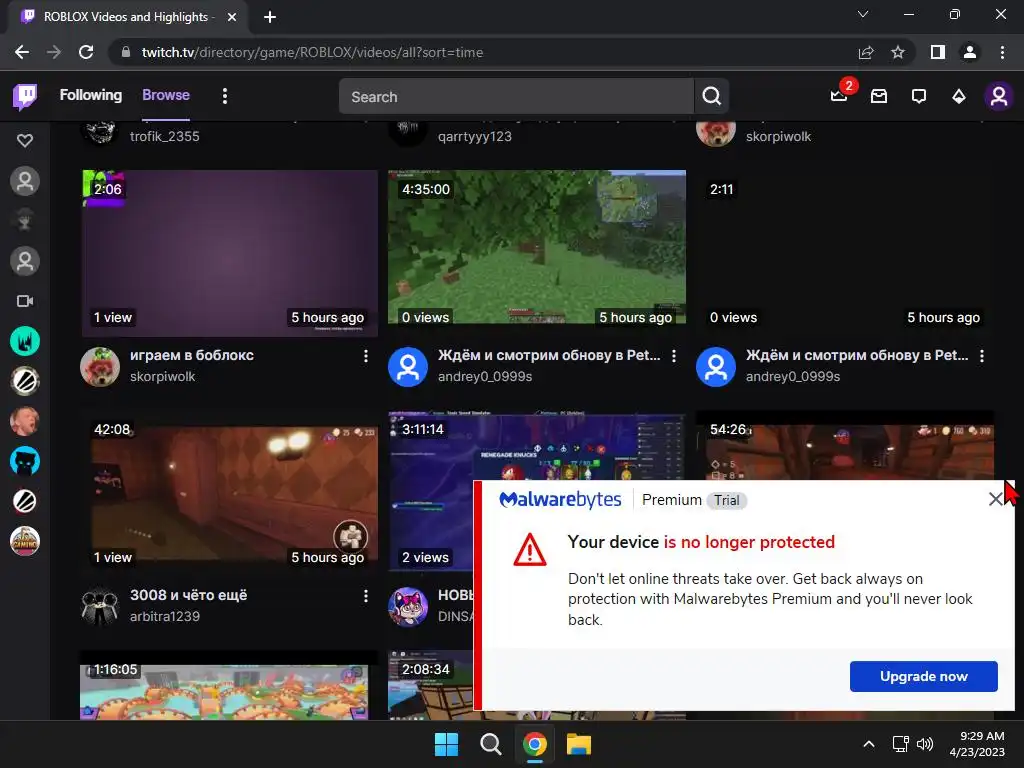The width and height of the screenshot is (1024, 768).
Task: Play the 54:26 video thumbnail
Action: point(845,445)
